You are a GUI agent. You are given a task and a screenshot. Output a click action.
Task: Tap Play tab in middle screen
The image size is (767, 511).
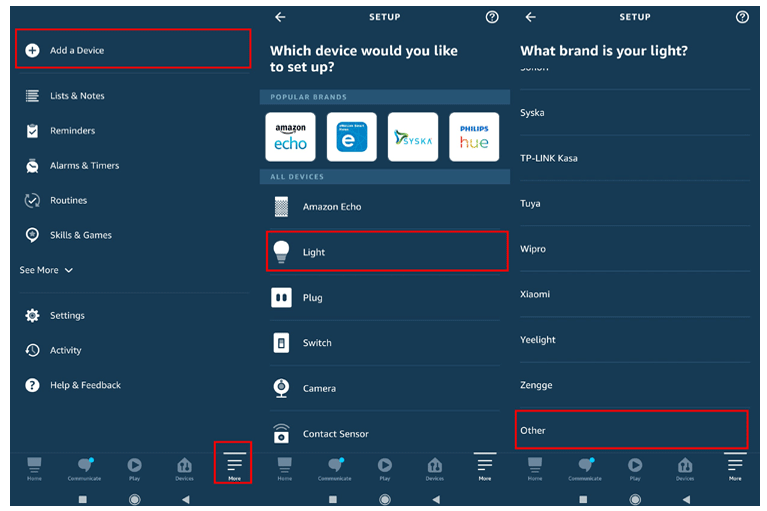click(x=385, y=468)
